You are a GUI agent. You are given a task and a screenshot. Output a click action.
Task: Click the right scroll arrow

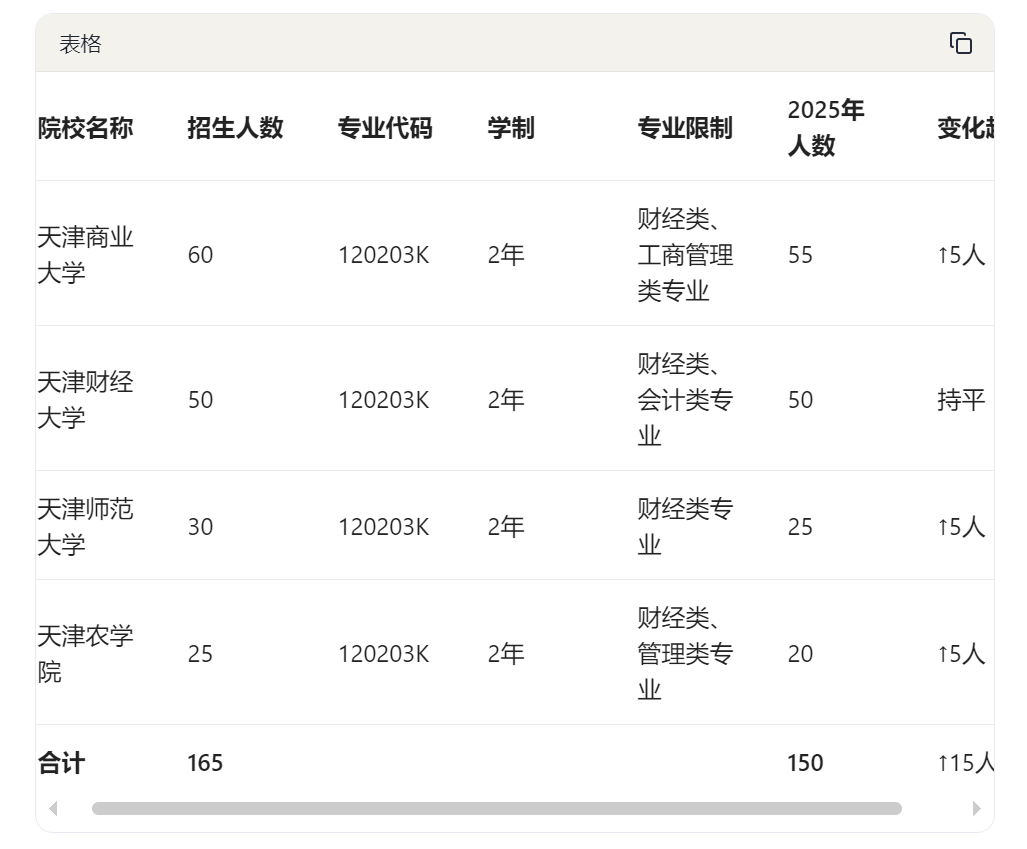click(x=976, y=808)
